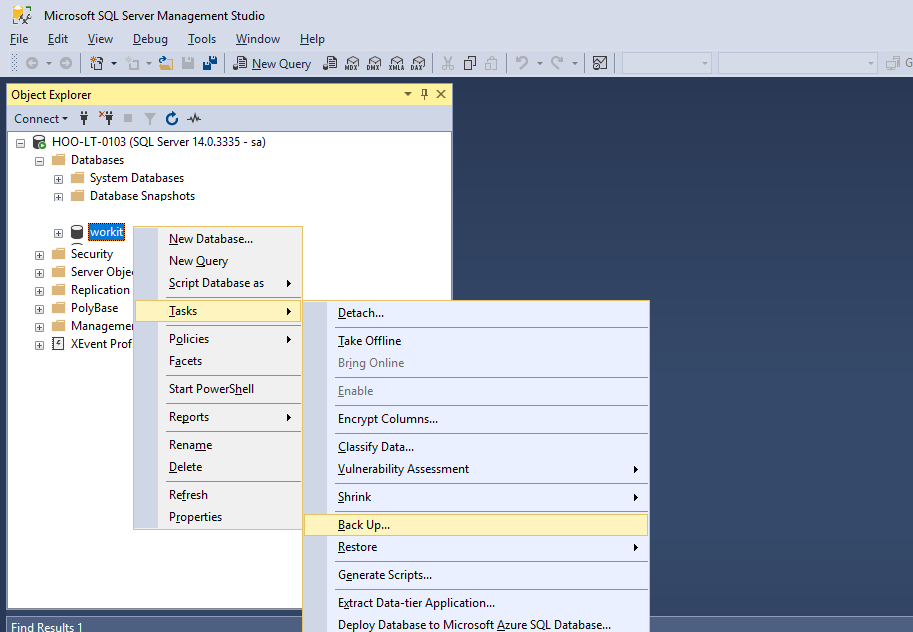Image resolution: width=913 pixels, height=632 pixels.
Task: Click the XMLA query icon
Action: click(396, 63)
